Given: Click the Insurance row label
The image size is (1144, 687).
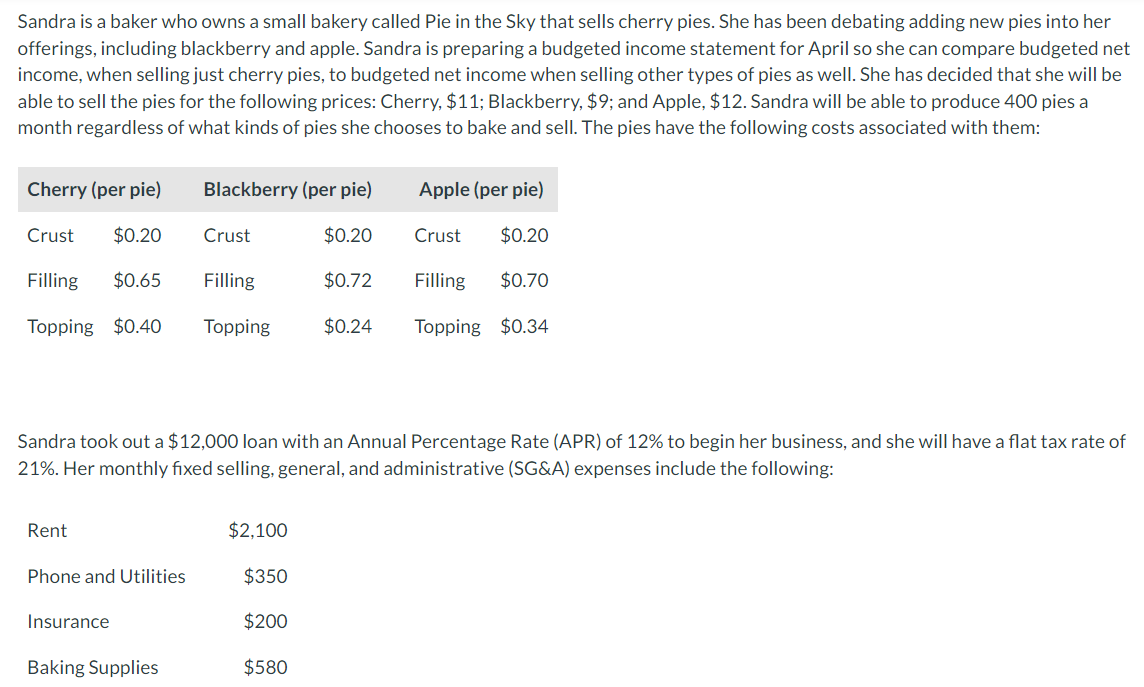Looking at the screenshot, I should point(68,621).
